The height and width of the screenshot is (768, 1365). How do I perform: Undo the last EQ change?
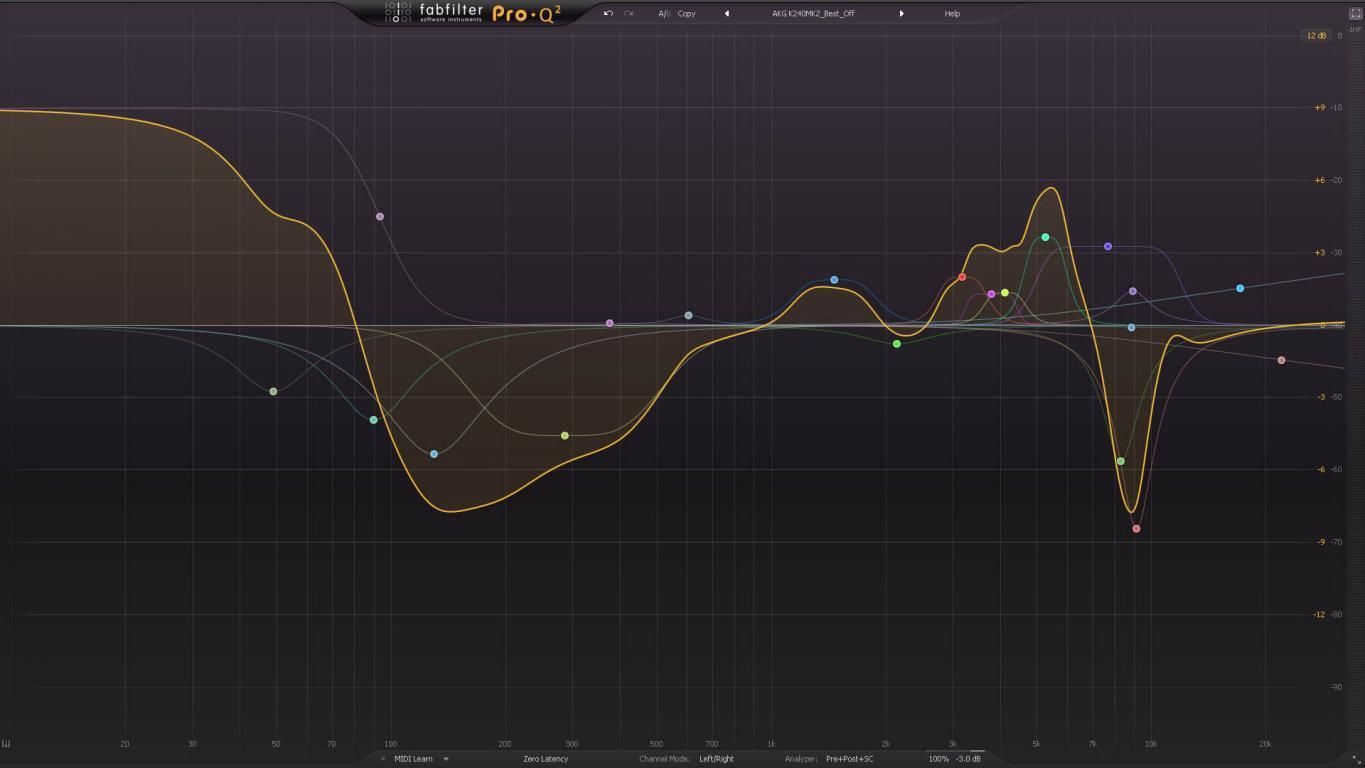(608, 13)
